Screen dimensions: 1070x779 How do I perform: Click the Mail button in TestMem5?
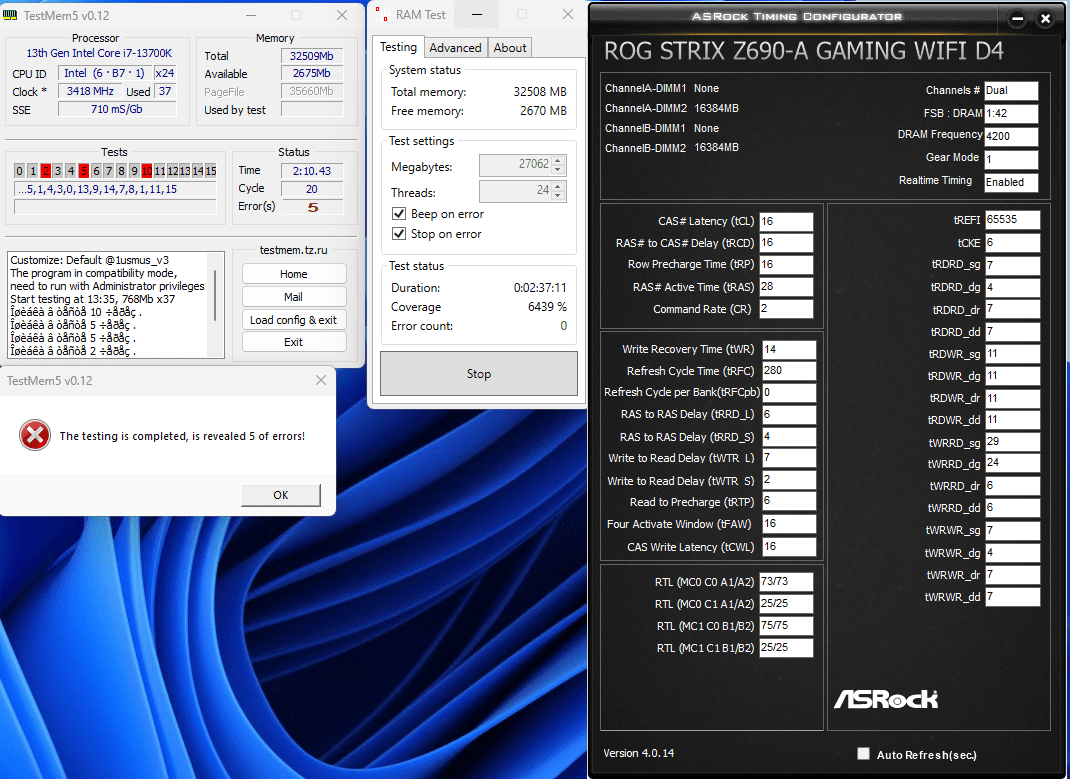(293, 297)
